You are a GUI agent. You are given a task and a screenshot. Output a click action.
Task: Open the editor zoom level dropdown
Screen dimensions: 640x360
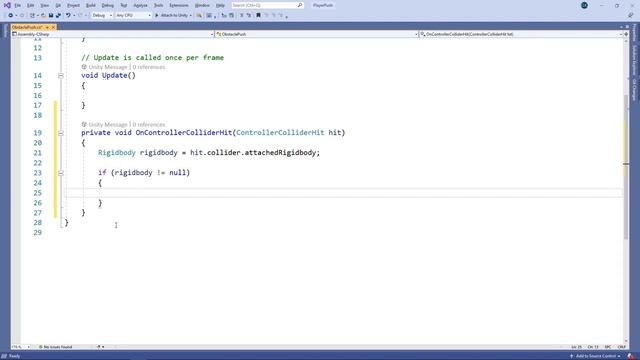(20, 347)
